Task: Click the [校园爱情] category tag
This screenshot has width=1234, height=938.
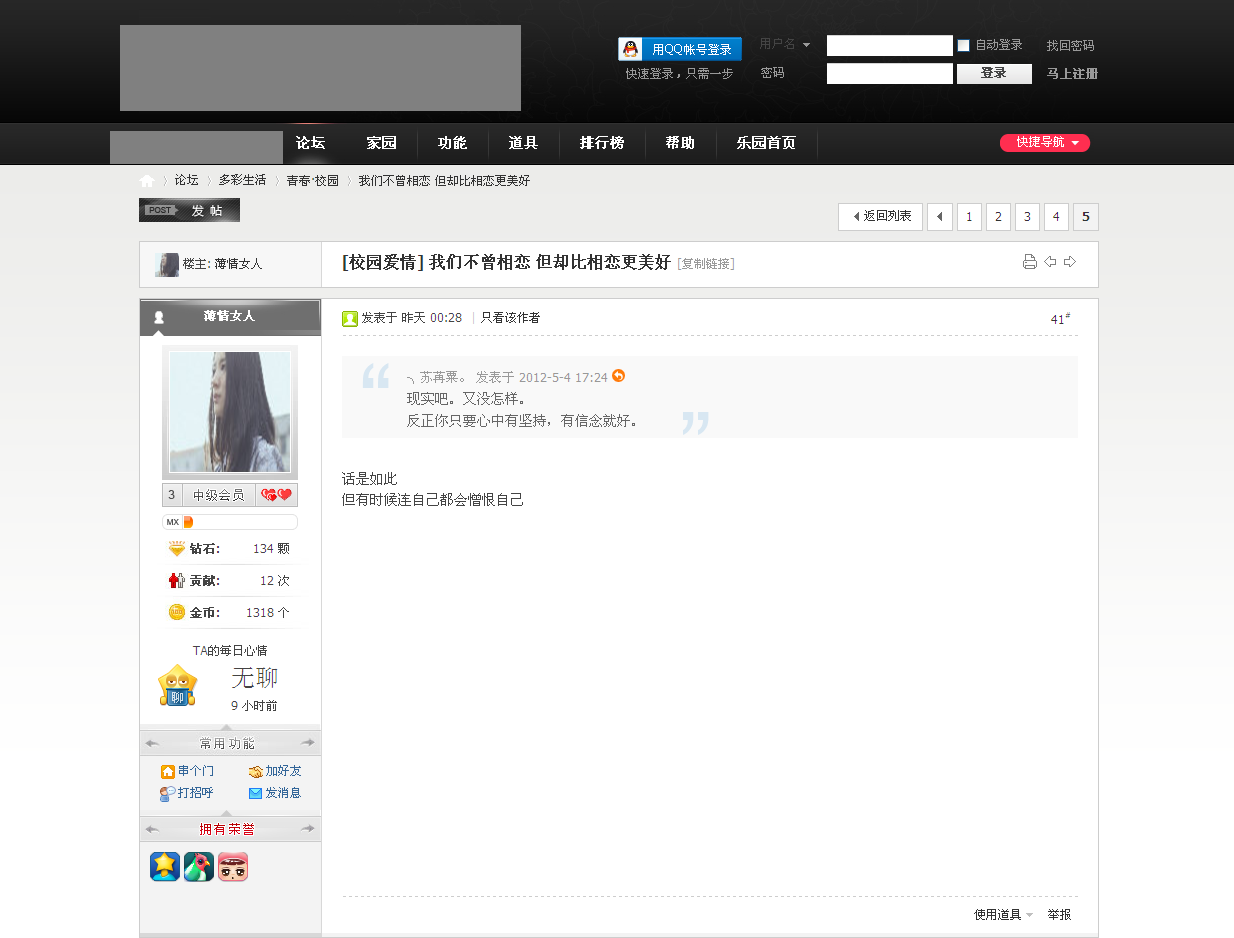Action: (383, 262)
